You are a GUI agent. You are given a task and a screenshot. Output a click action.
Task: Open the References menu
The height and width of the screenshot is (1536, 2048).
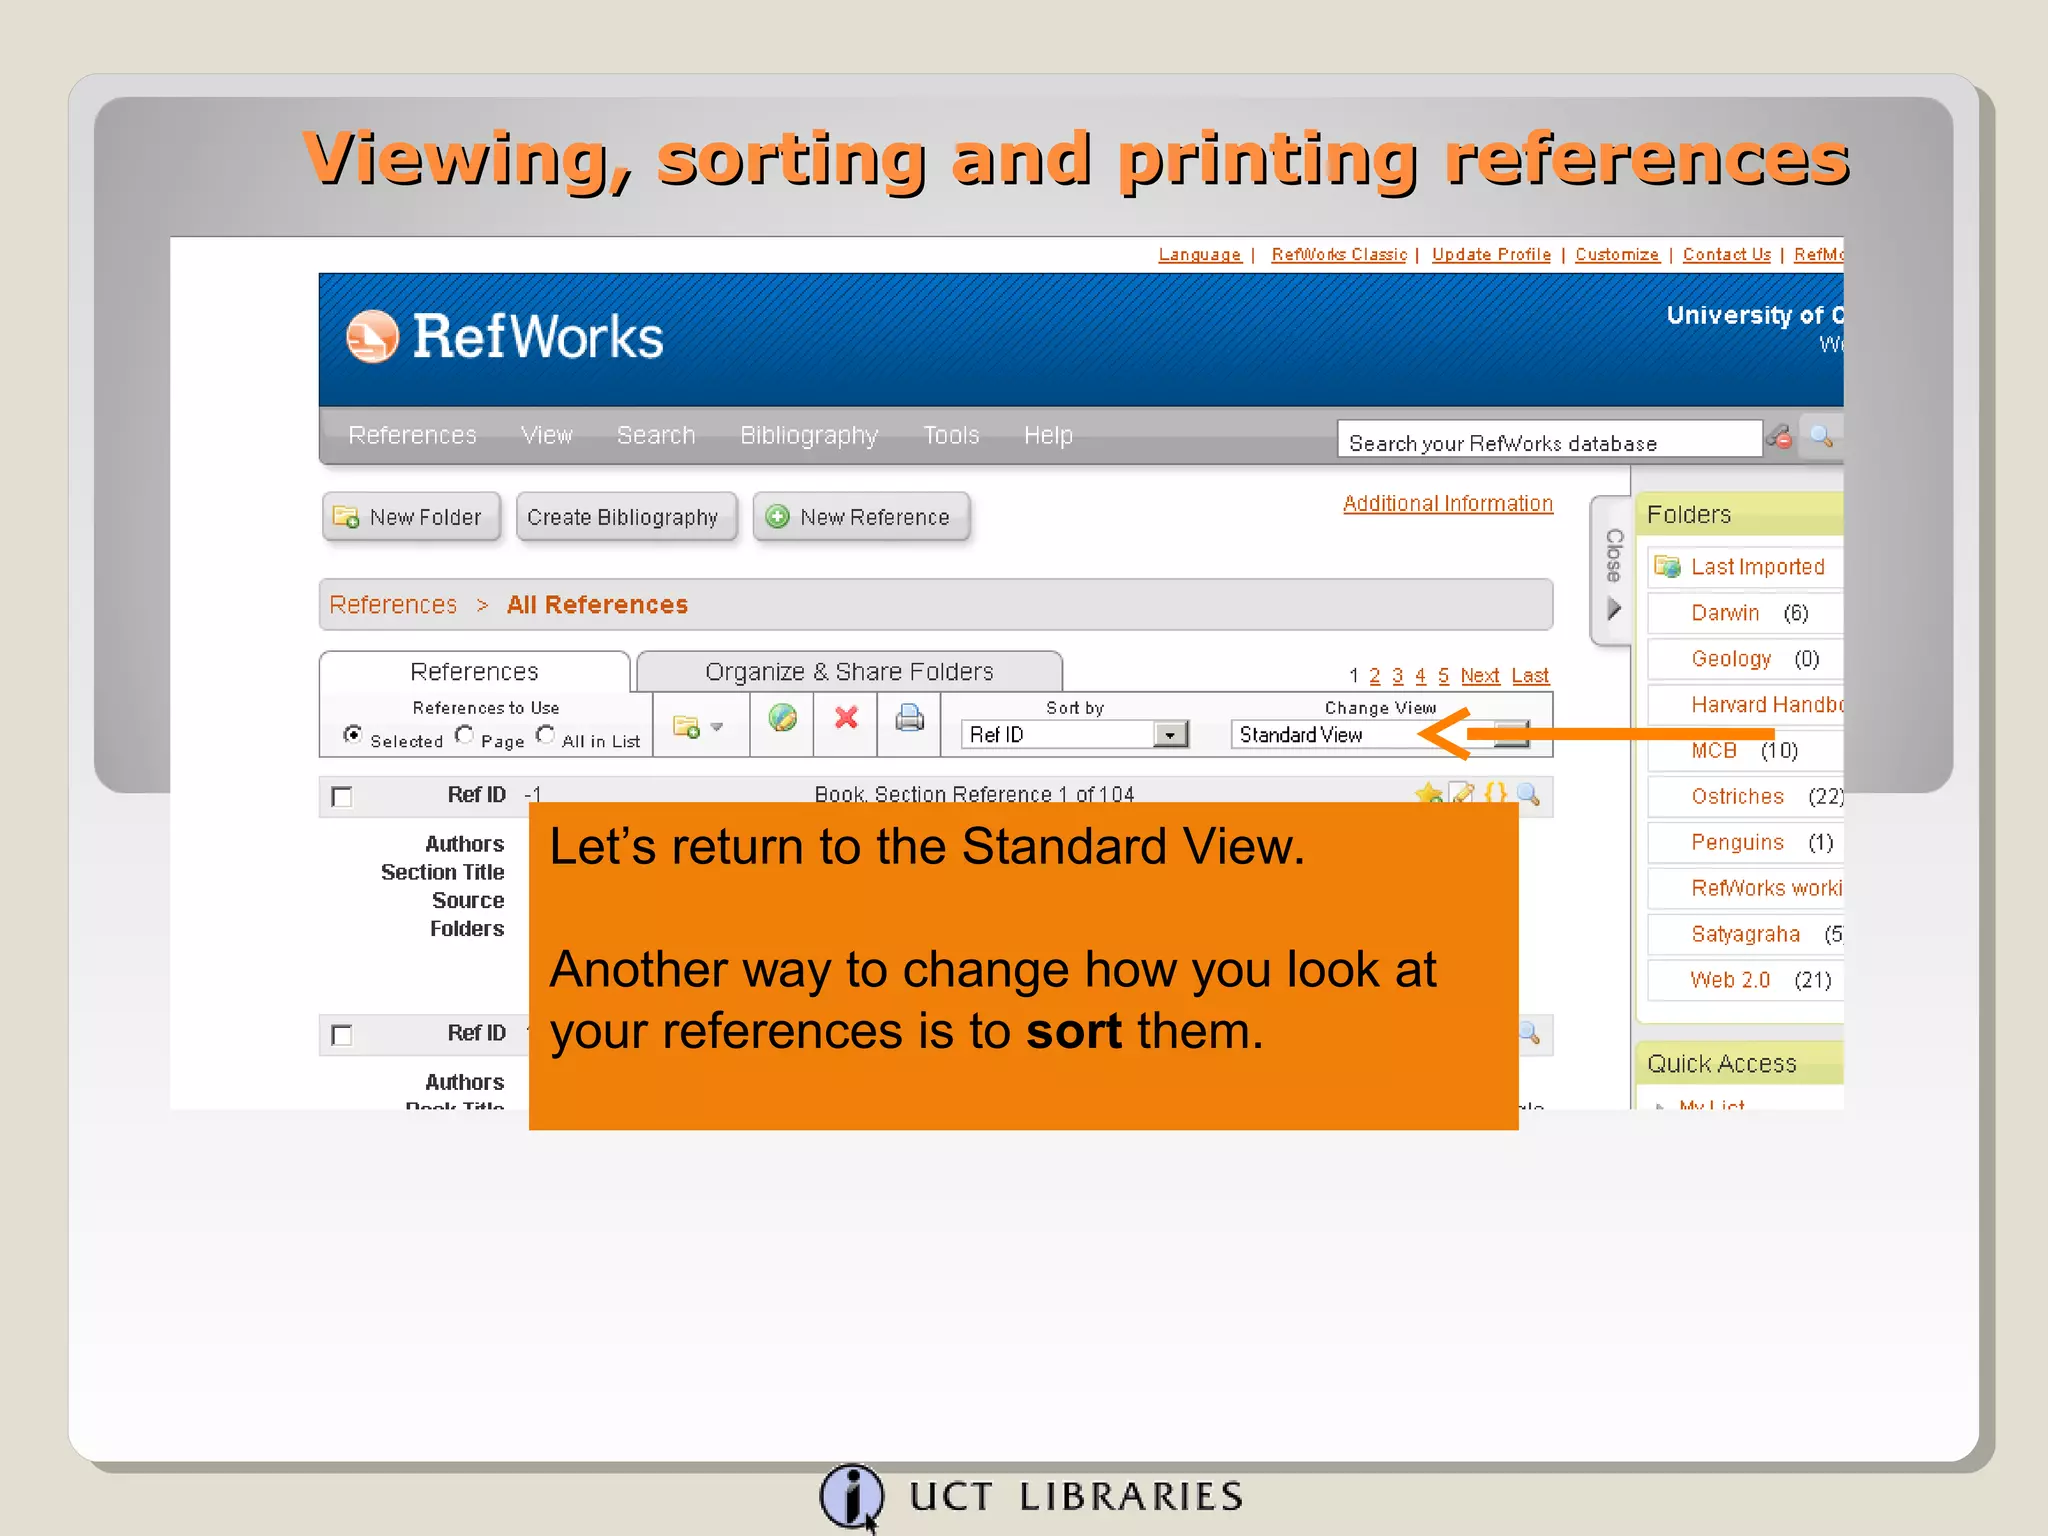point(412,436)
